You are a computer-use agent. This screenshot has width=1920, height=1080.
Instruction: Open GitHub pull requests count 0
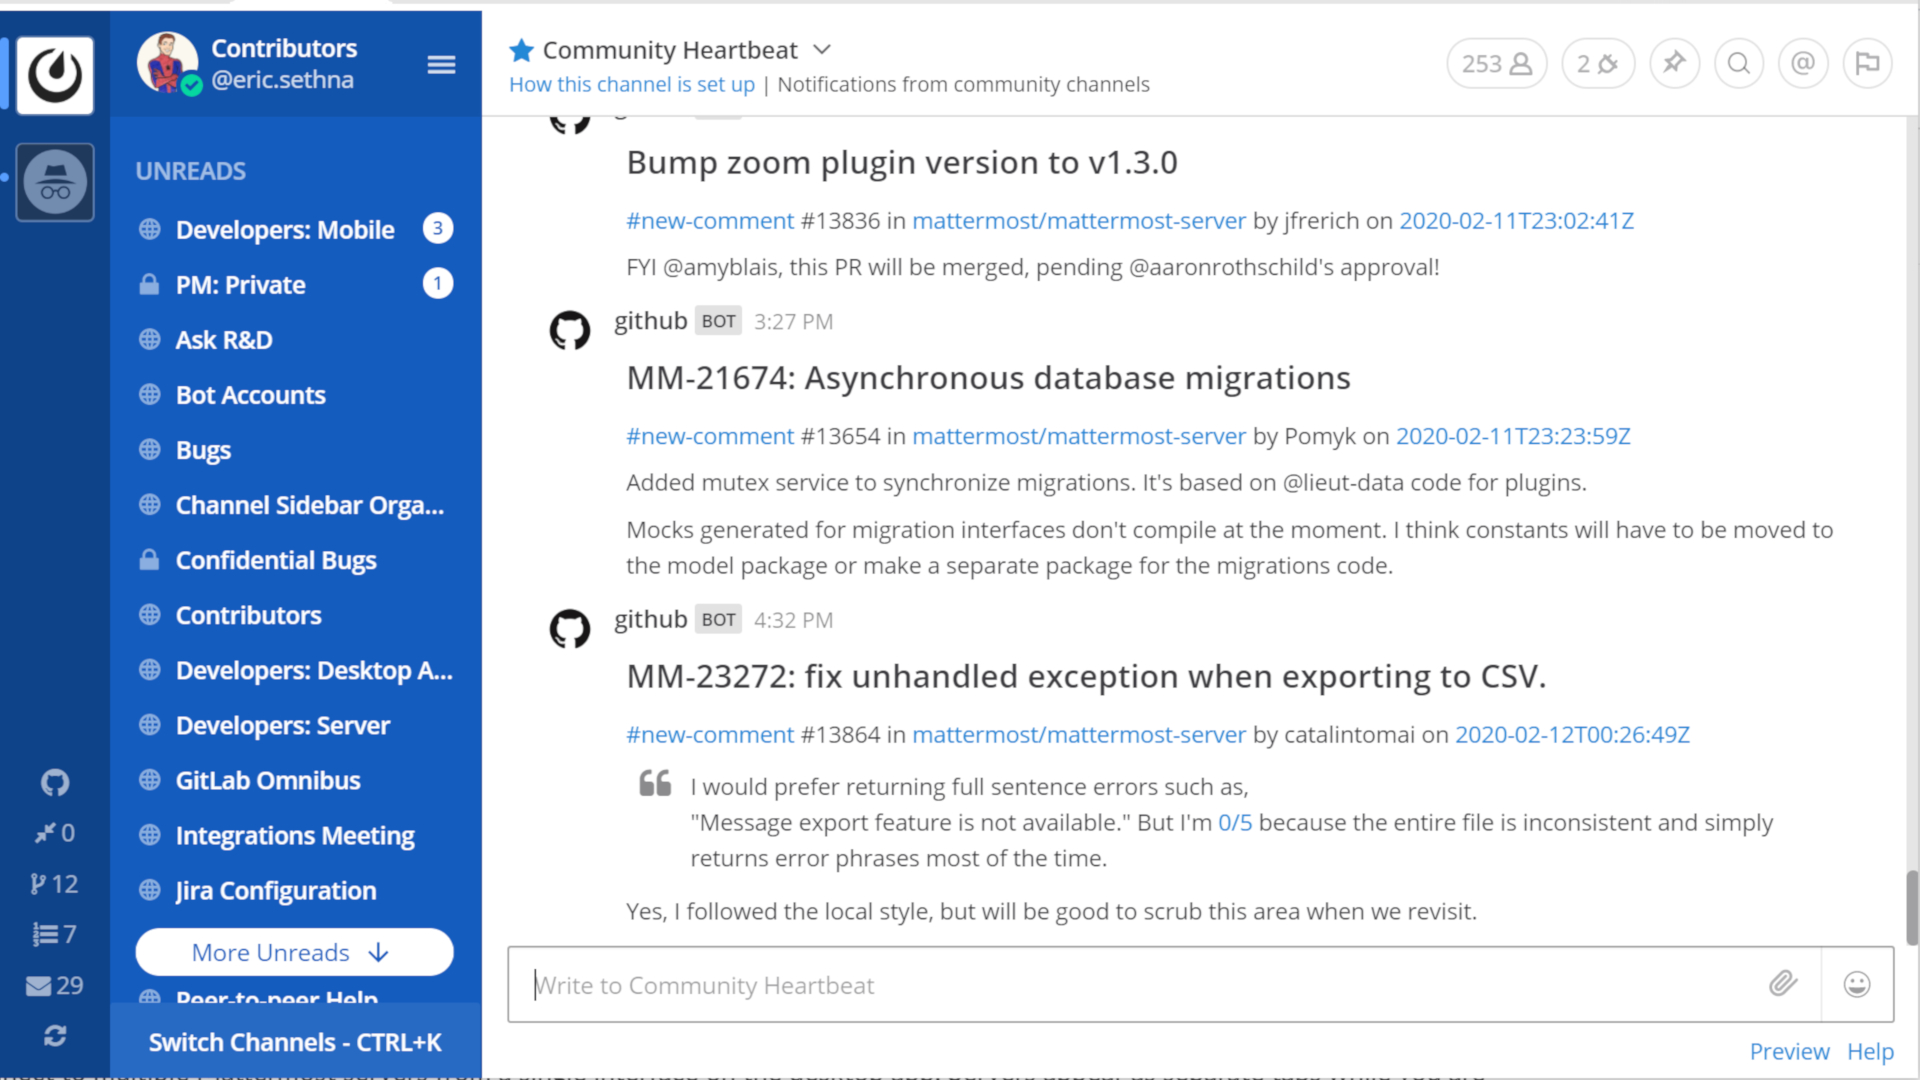click(55, 833)
